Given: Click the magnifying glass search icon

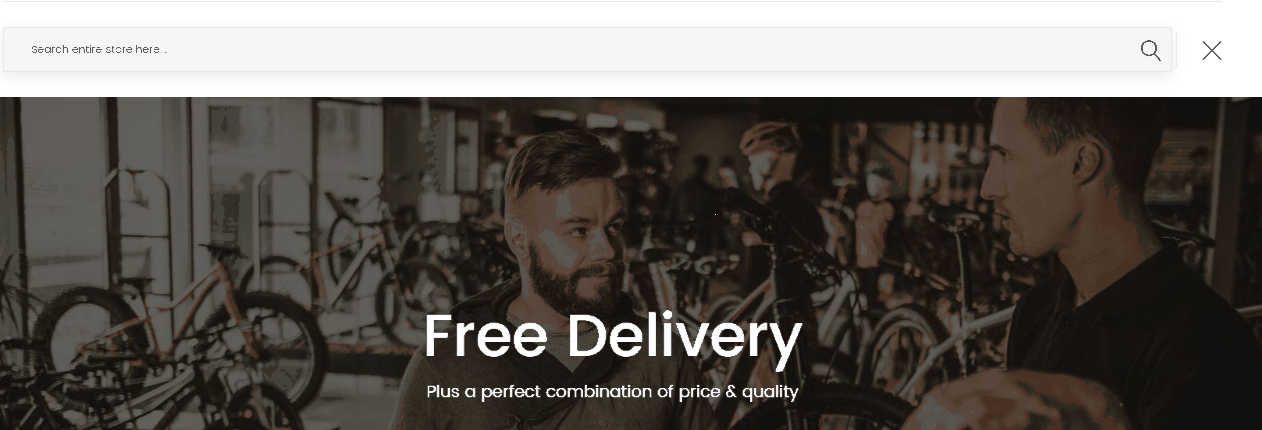Looking at the screenshot, I should pyautogui.click(x=1150, y=50).
